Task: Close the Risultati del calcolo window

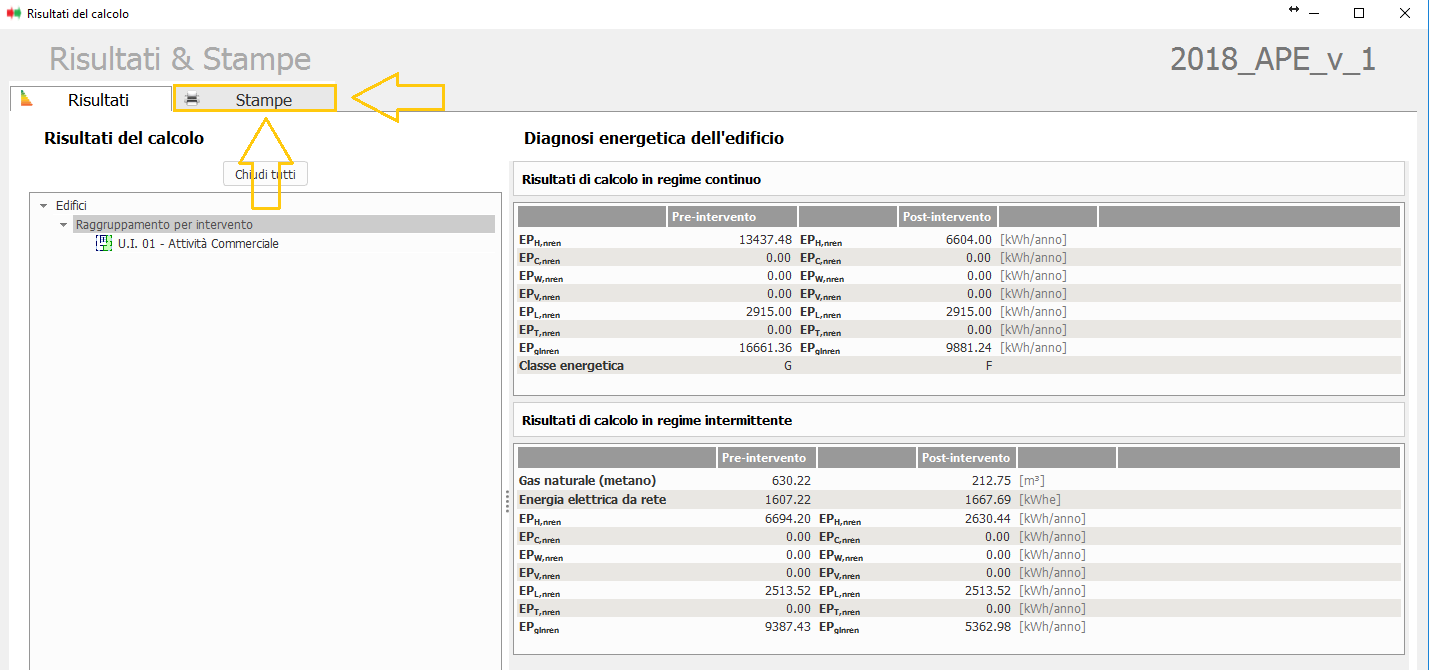Action: click(1404, 14)
